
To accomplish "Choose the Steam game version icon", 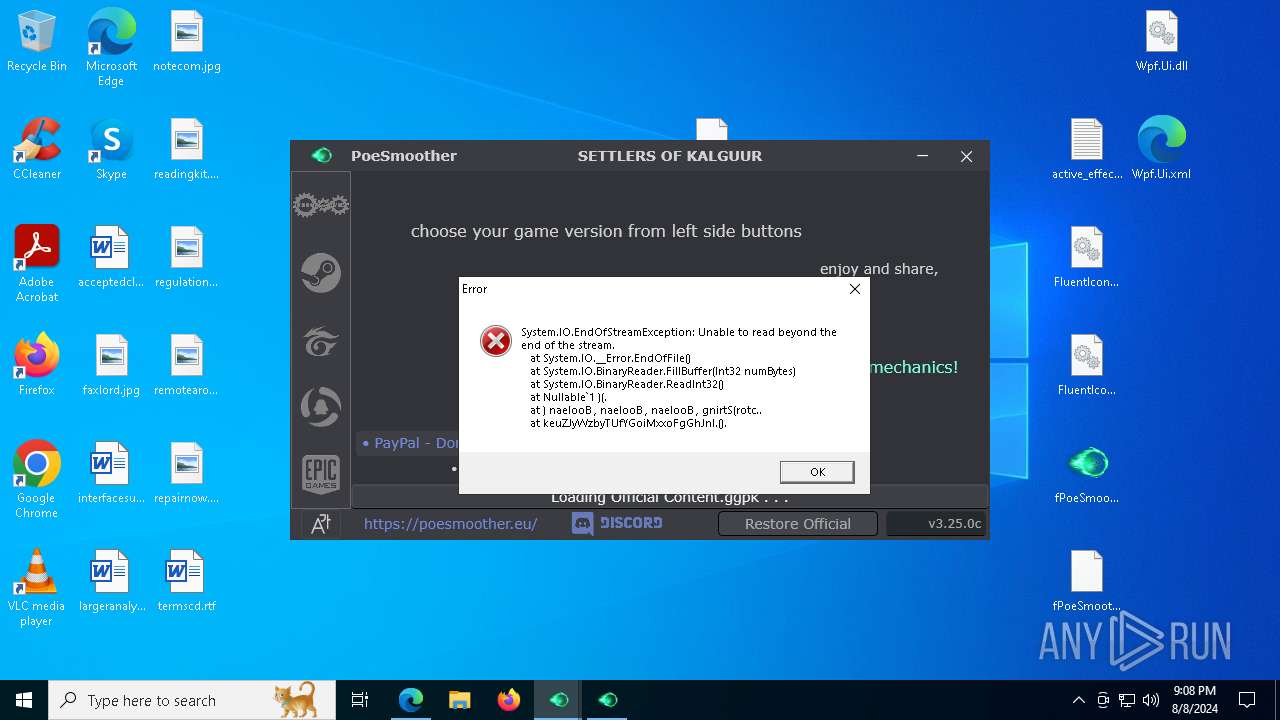I will point(321,273).
